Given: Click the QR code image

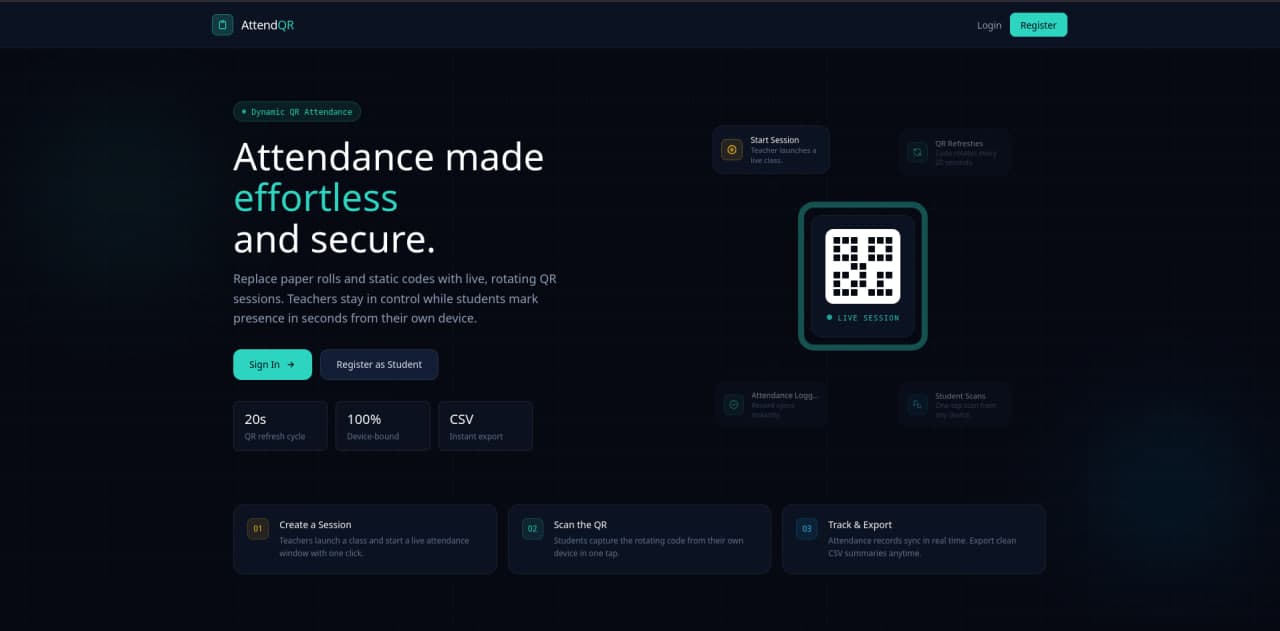Looking at the screenshot, I should pos(862,266).
